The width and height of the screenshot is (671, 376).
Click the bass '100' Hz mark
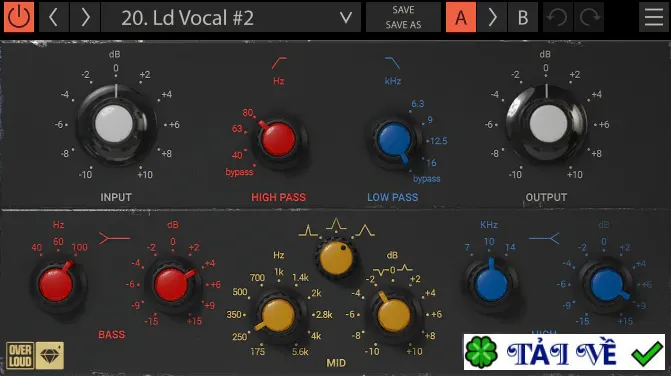coord(80,247)
